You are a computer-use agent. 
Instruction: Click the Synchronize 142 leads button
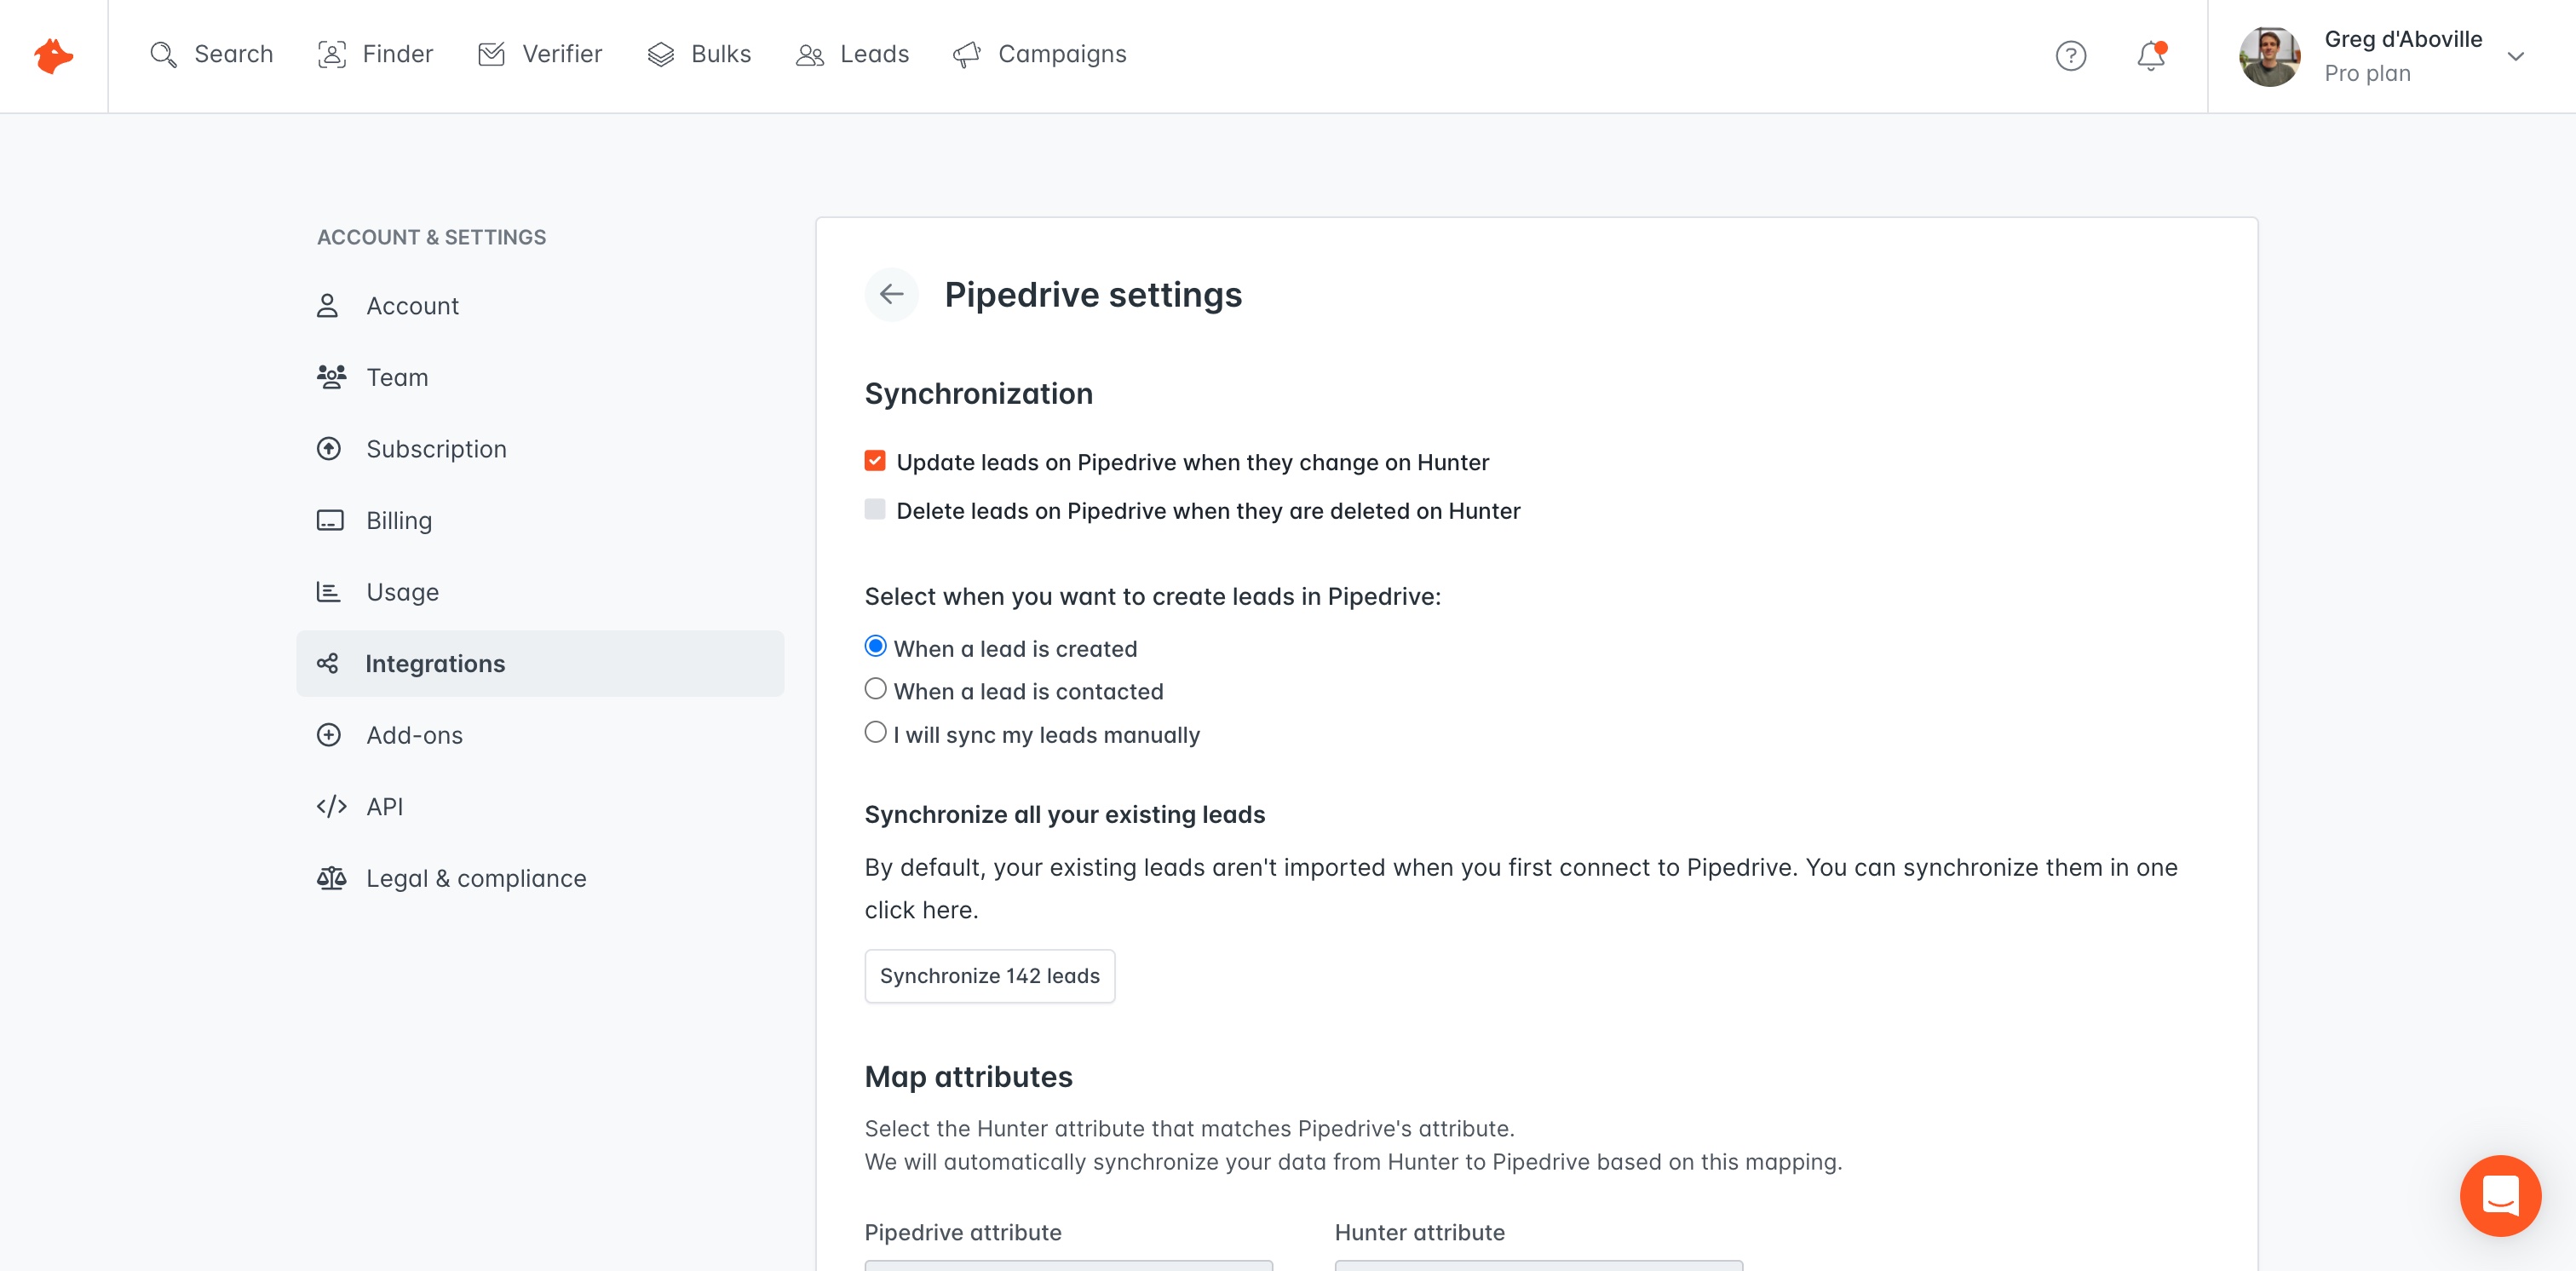(989, 976)
